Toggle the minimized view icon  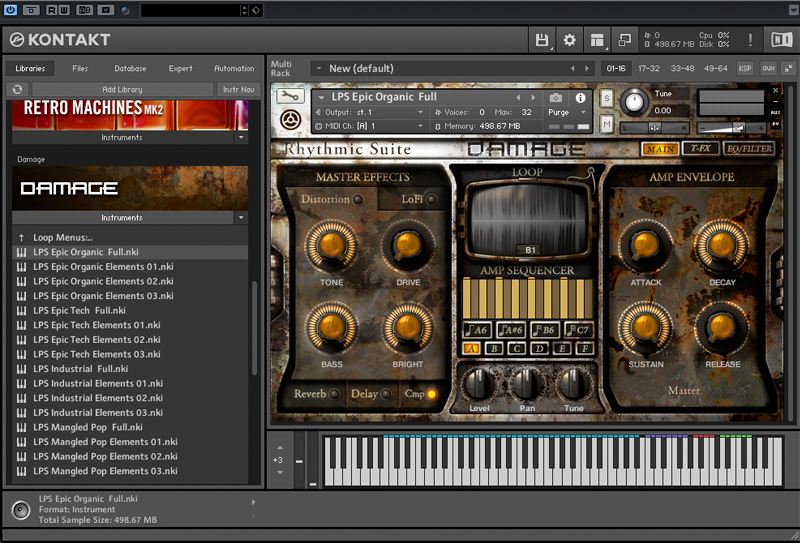(624, 40)
